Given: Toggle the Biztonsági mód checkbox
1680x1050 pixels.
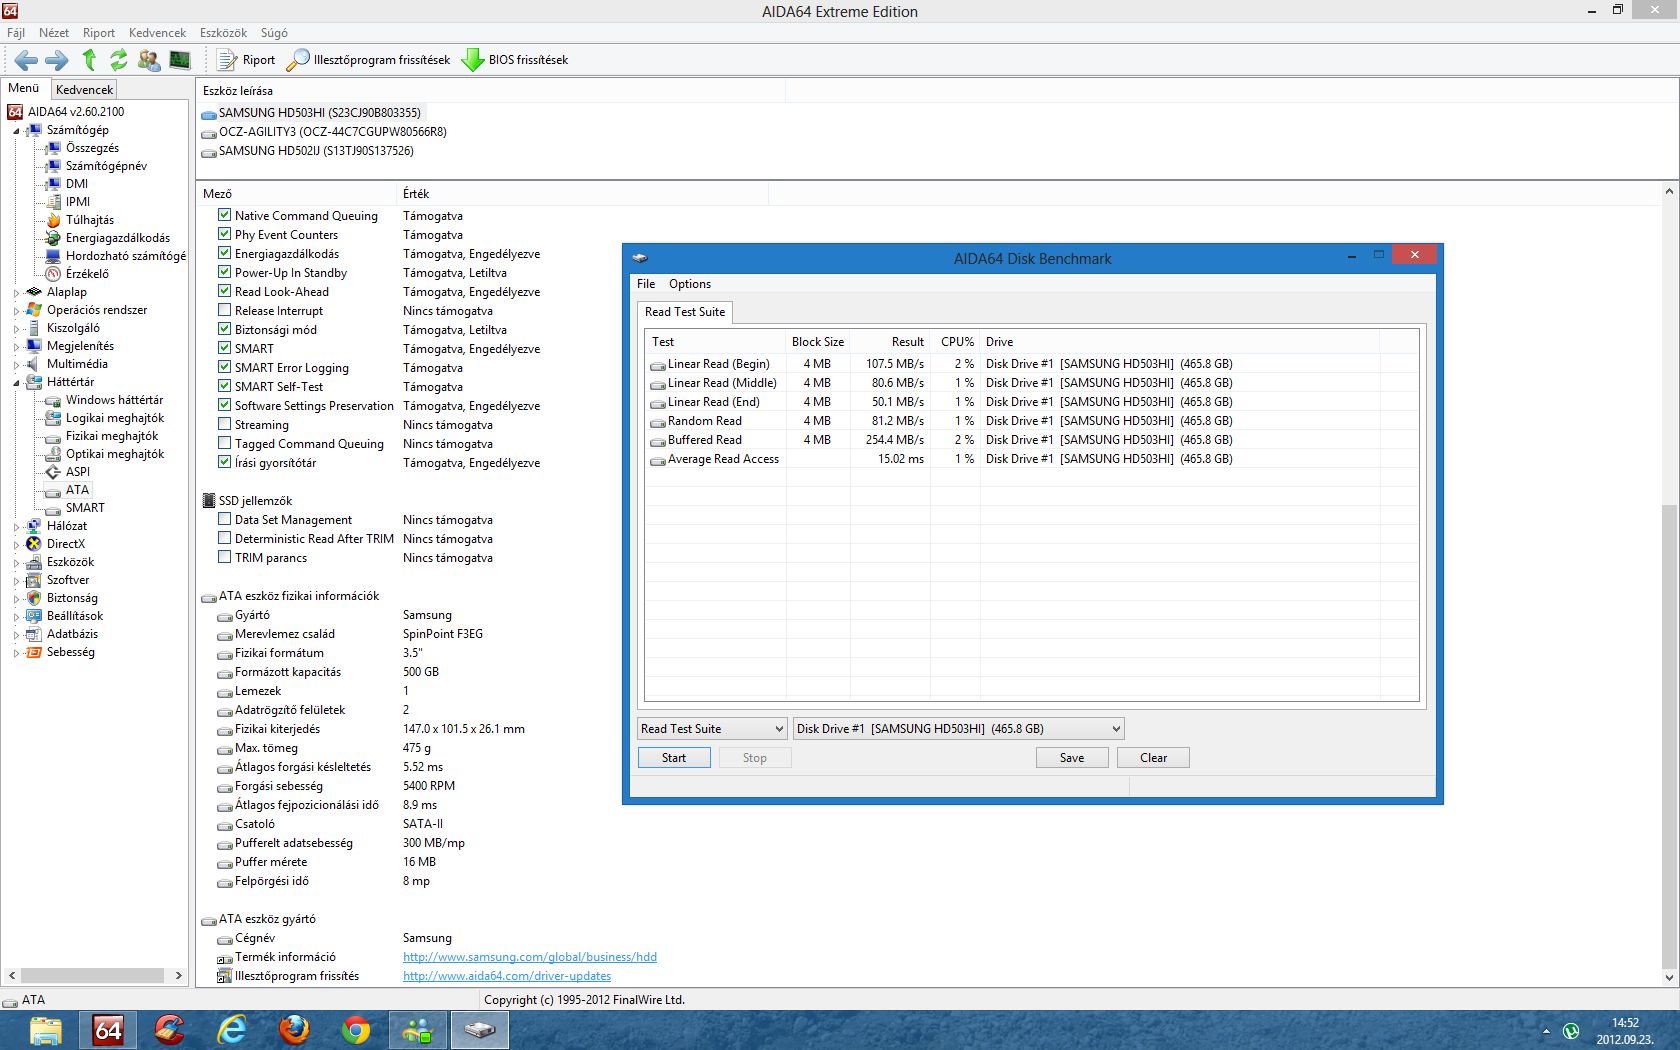Looking at the screenshot, I should (224, 329).
